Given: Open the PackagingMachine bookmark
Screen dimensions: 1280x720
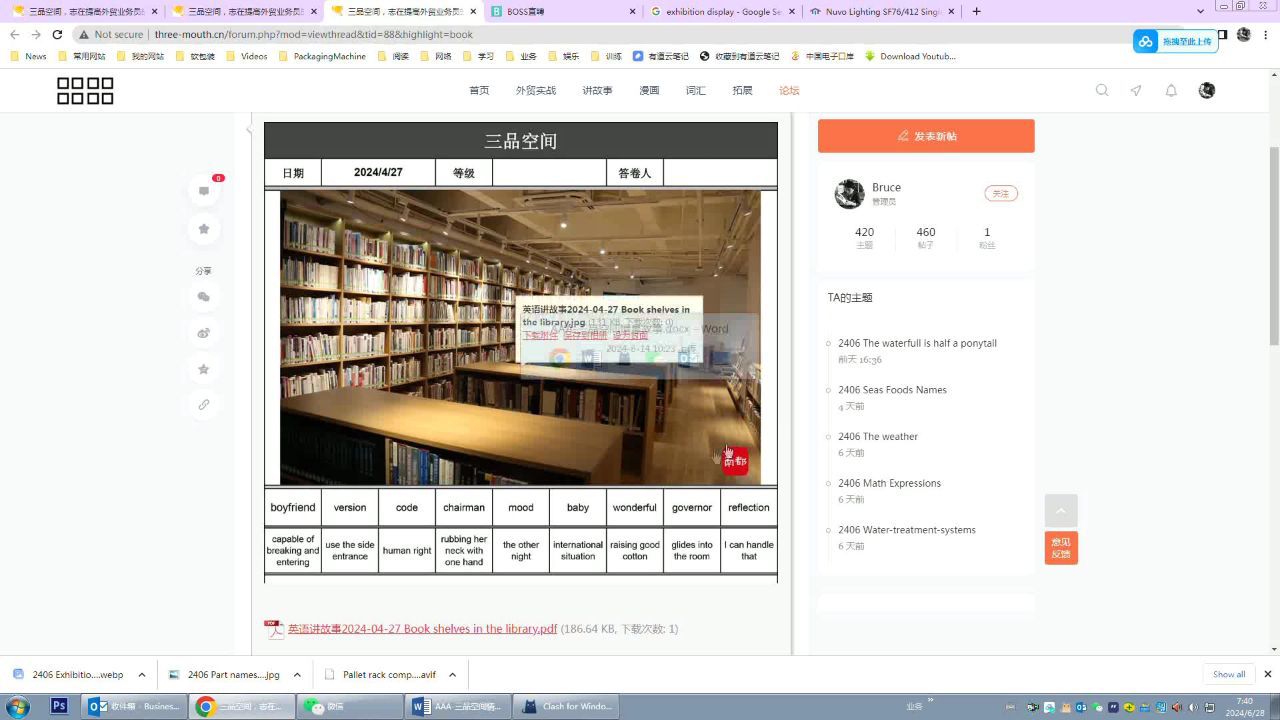Looking at the screenshot, I should (x=322, y=56).
